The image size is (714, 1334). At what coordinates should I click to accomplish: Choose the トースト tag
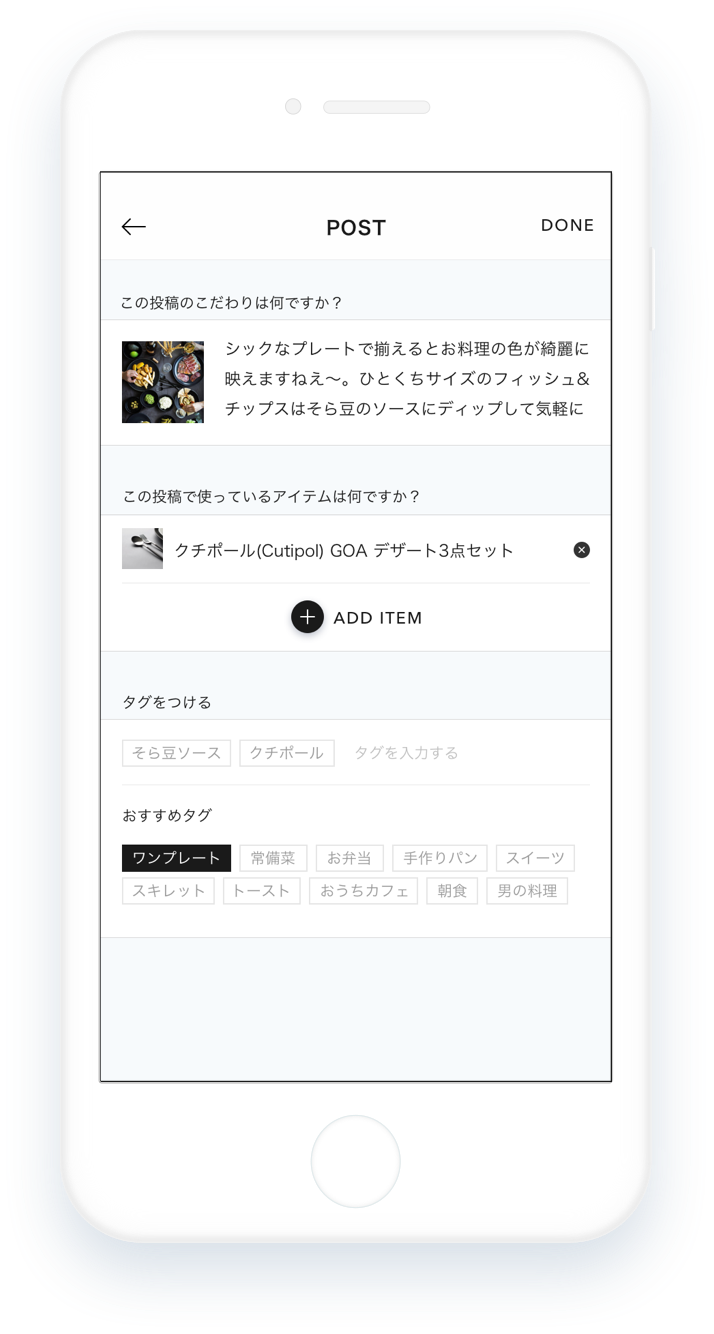click(x=261, y=891)
